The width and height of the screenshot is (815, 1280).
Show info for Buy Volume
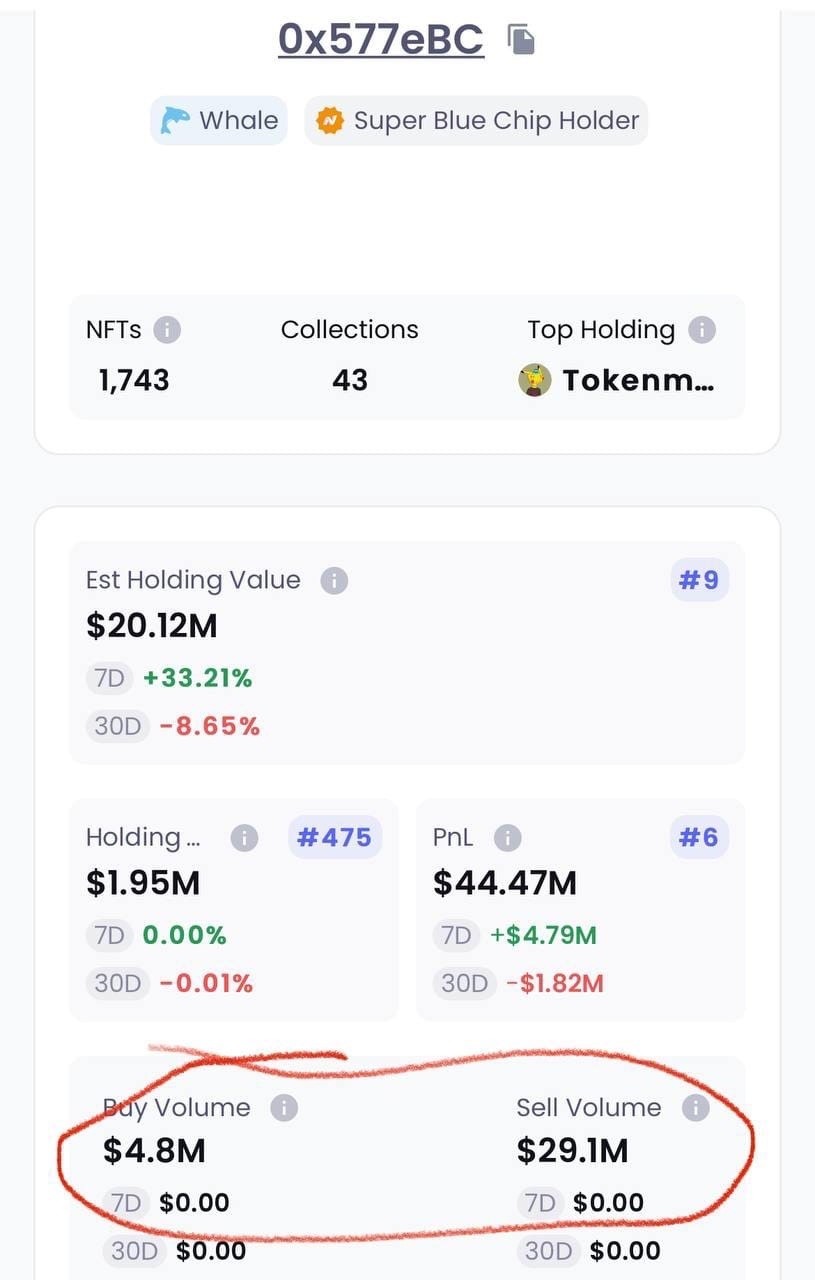point(284,1107)
